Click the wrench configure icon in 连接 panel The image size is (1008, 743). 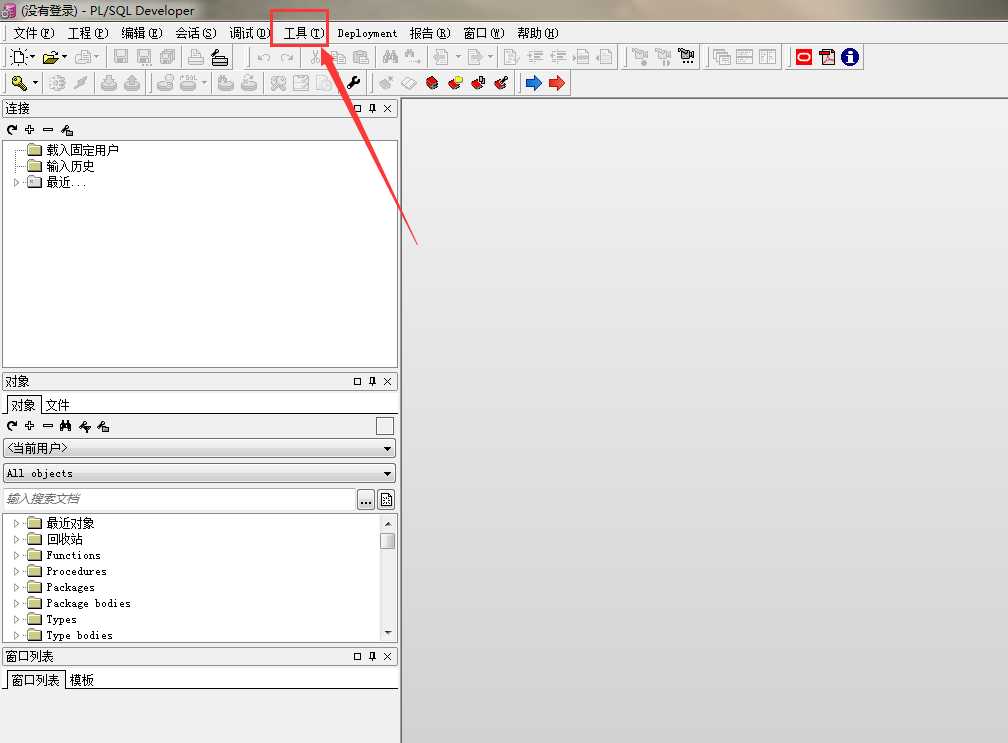point(66,130)
